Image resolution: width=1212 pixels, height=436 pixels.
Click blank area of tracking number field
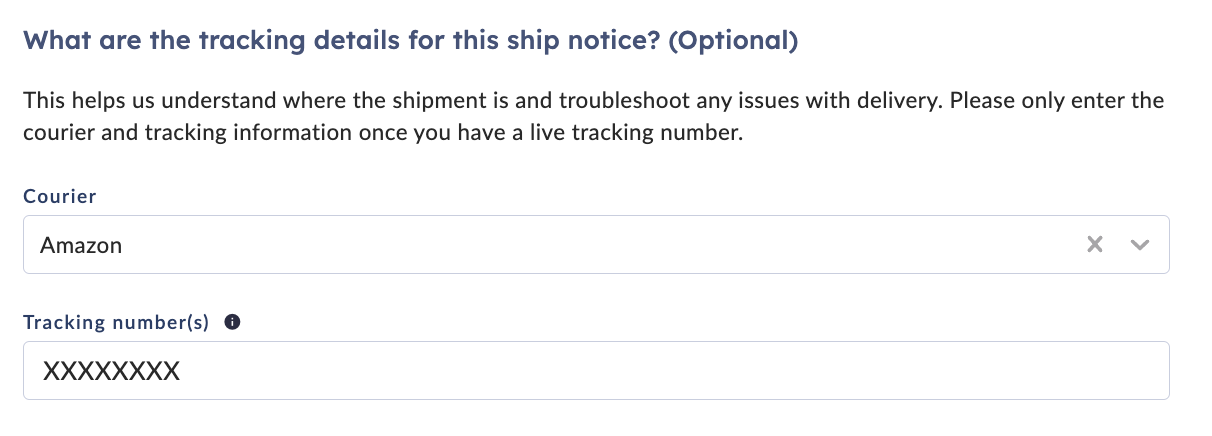tap(670, 371)
